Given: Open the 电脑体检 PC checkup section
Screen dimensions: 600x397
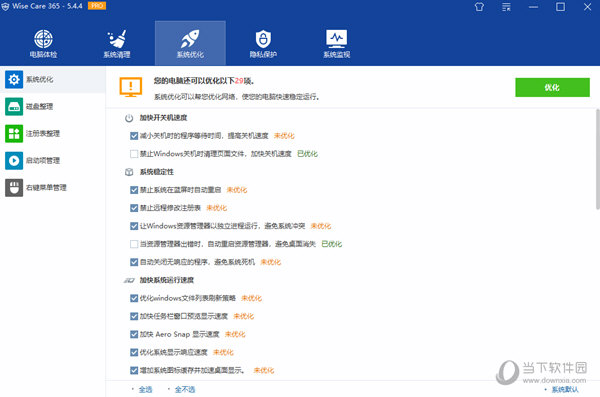Looking at the screenshot, I should tap(43, 43).
